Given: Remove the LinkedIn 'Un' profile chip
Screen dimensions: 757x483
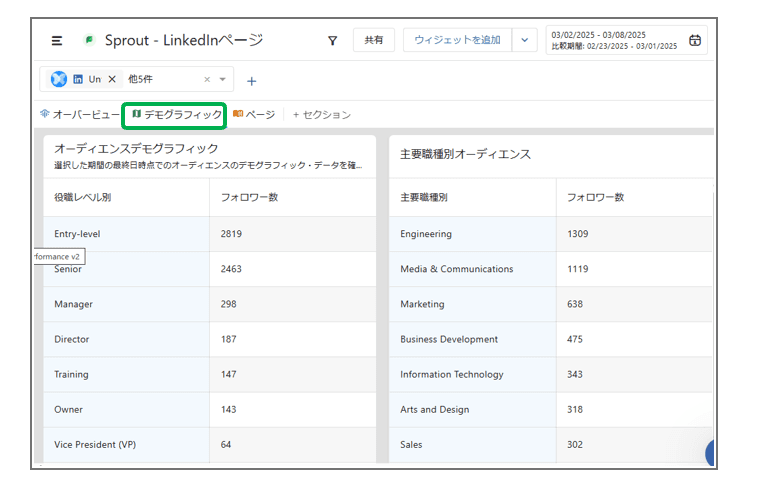Looking at the screenshot, I should [112, 79].
